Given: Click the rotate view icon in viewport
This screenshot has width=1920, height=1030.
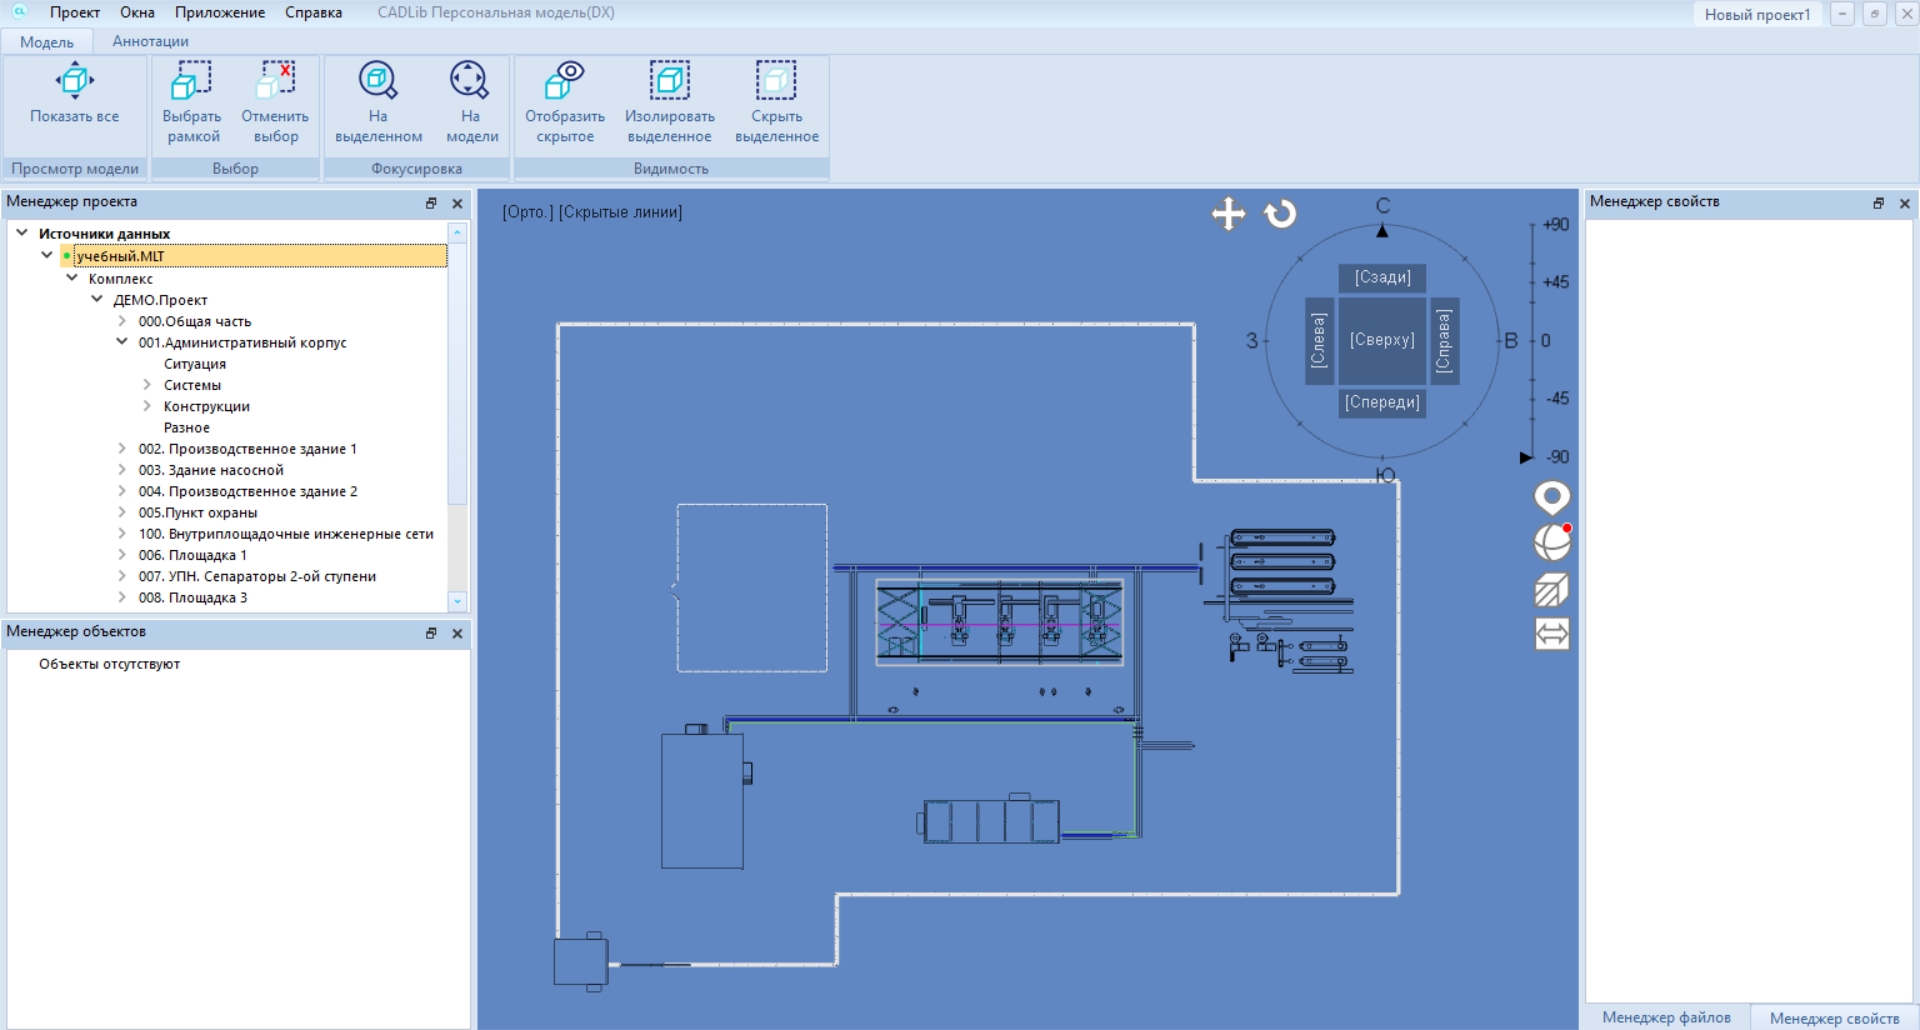Looking at the screenshot, I should 1280,214.
